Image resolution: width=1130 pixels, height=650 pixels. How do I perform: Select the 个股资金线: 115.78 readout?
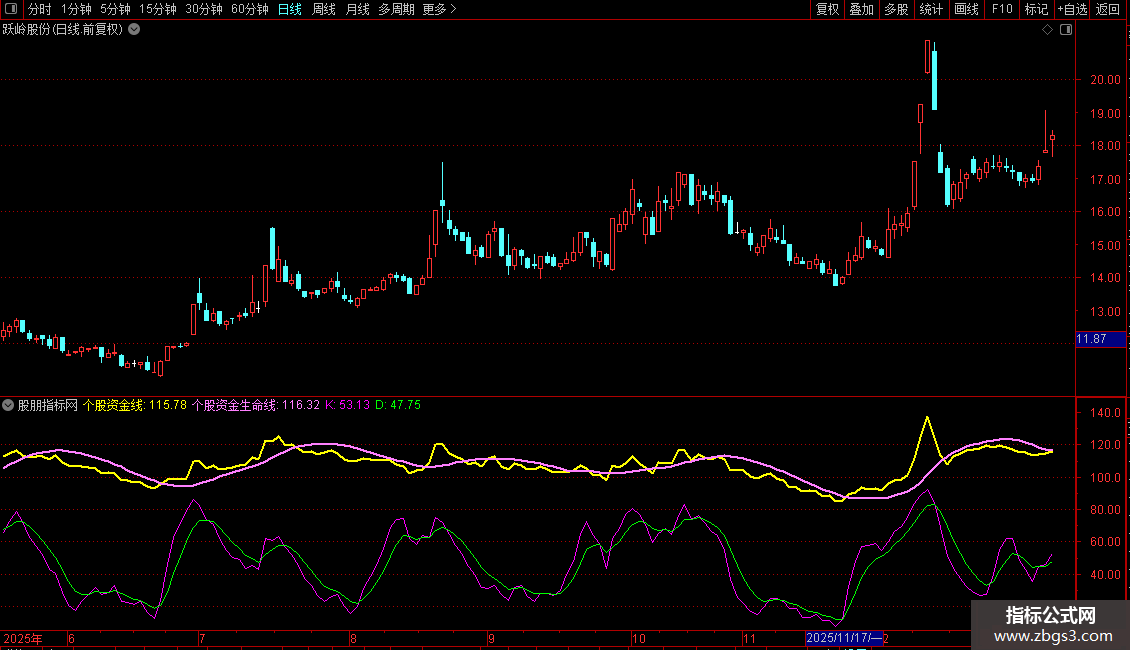(135, 405)
